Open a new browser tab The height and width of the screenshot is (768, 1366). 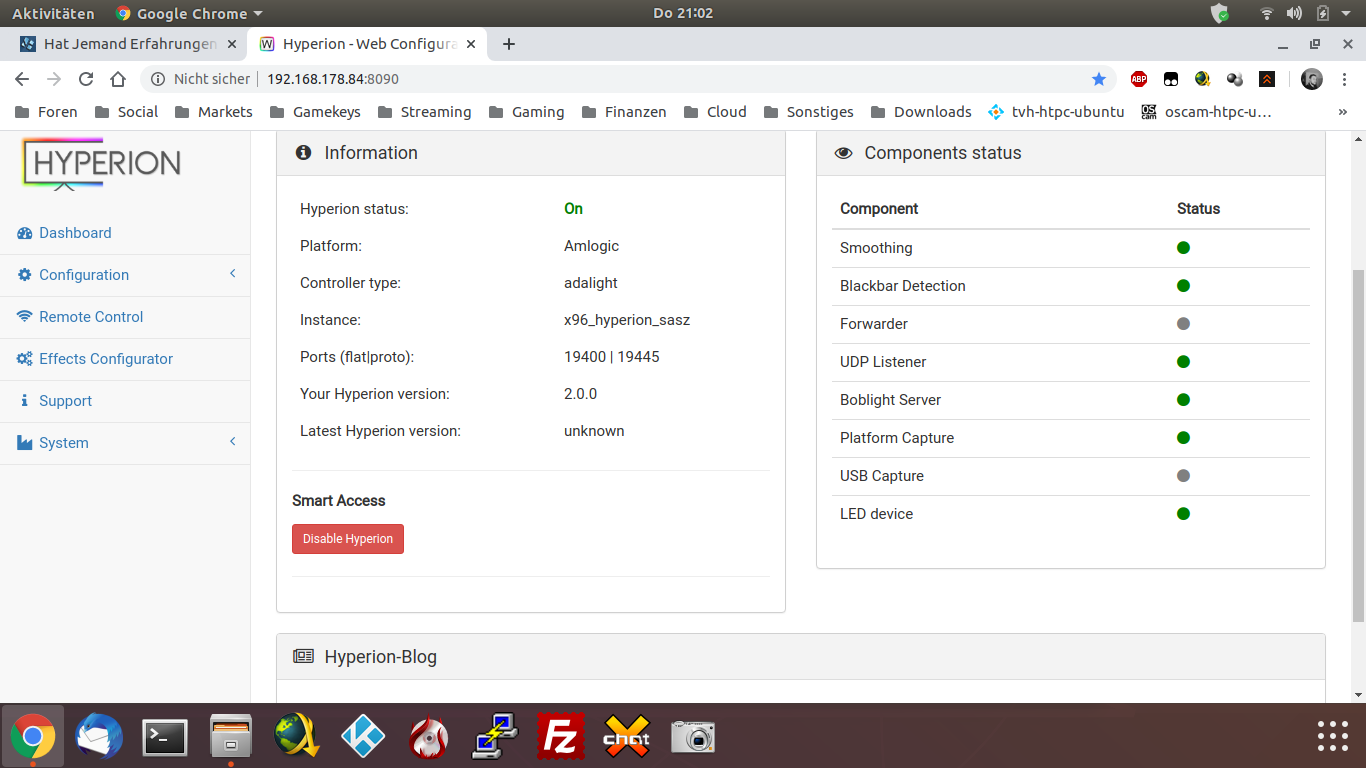tap(509, 44)
